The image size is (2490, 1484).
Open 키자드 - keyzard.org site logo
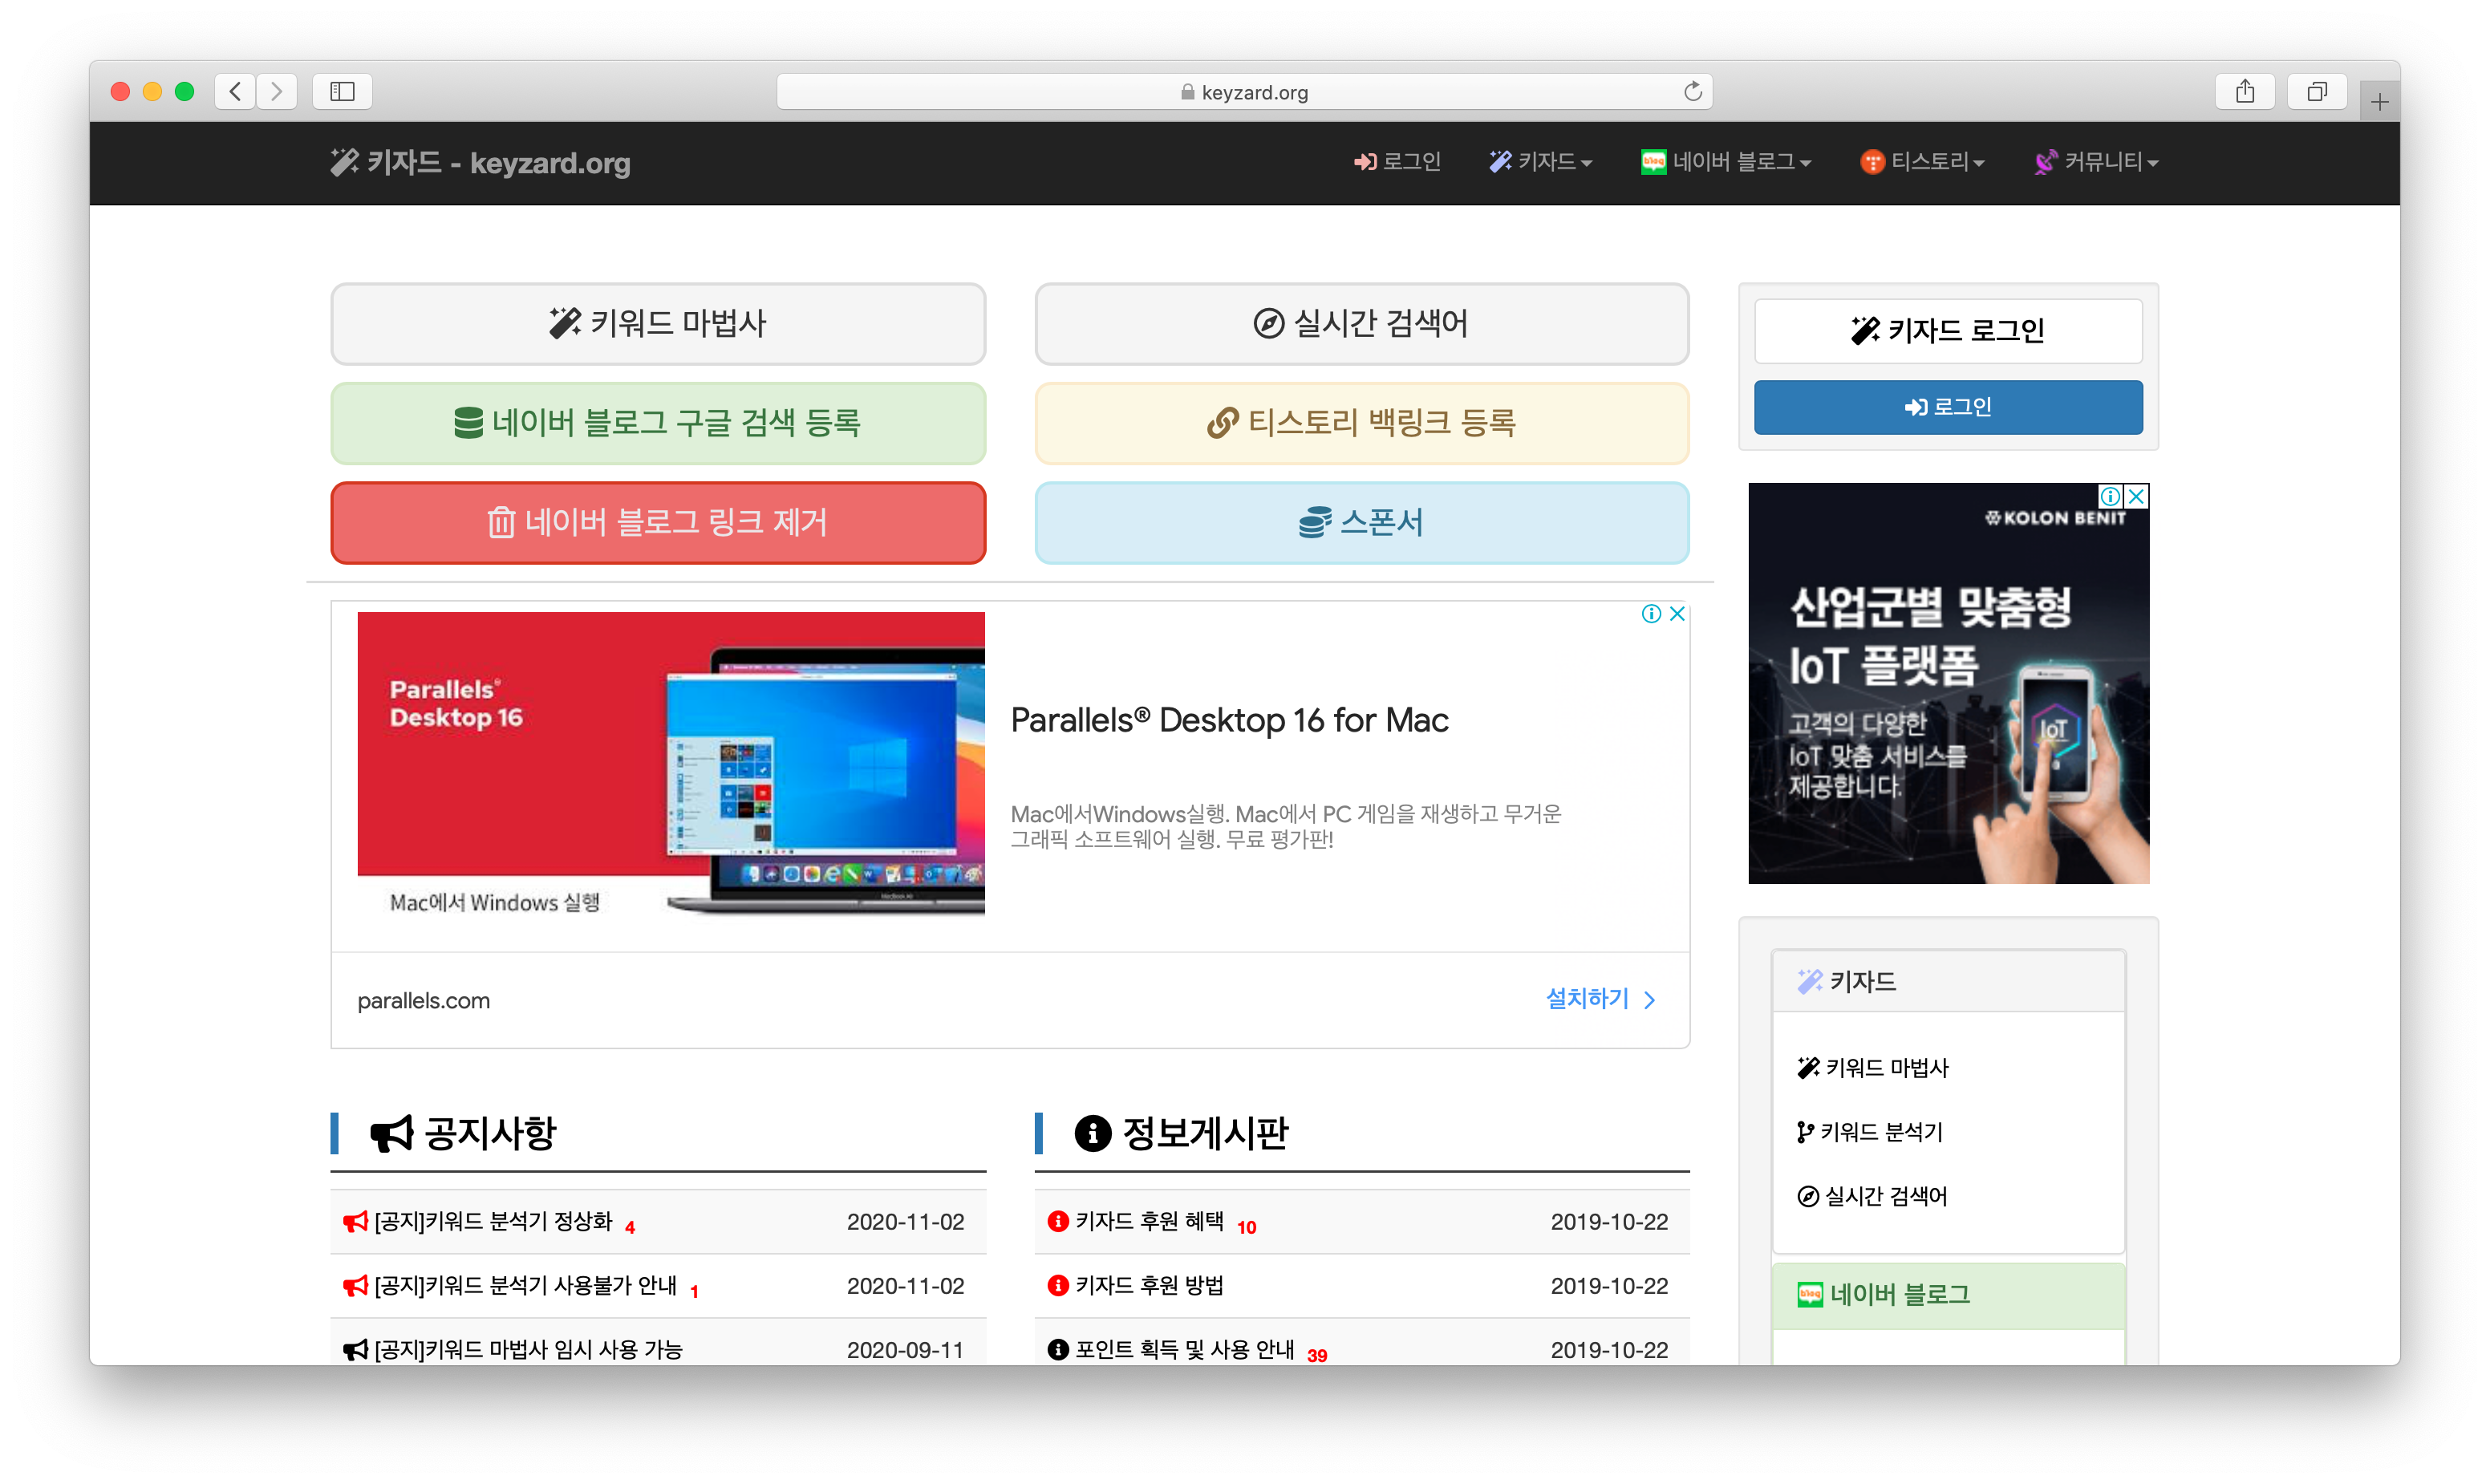480,162
